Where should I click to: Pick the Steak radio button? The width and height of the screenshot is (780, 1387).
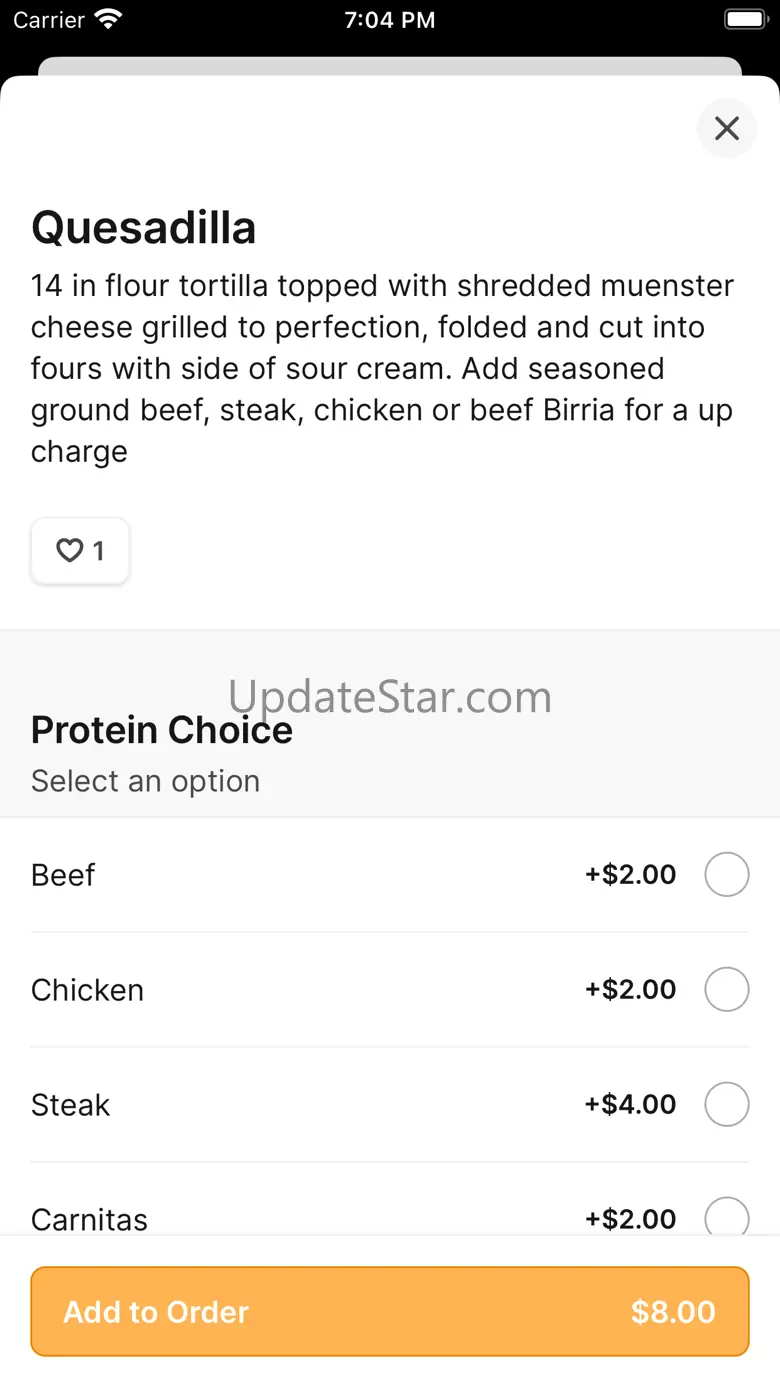coord(727,1105)
